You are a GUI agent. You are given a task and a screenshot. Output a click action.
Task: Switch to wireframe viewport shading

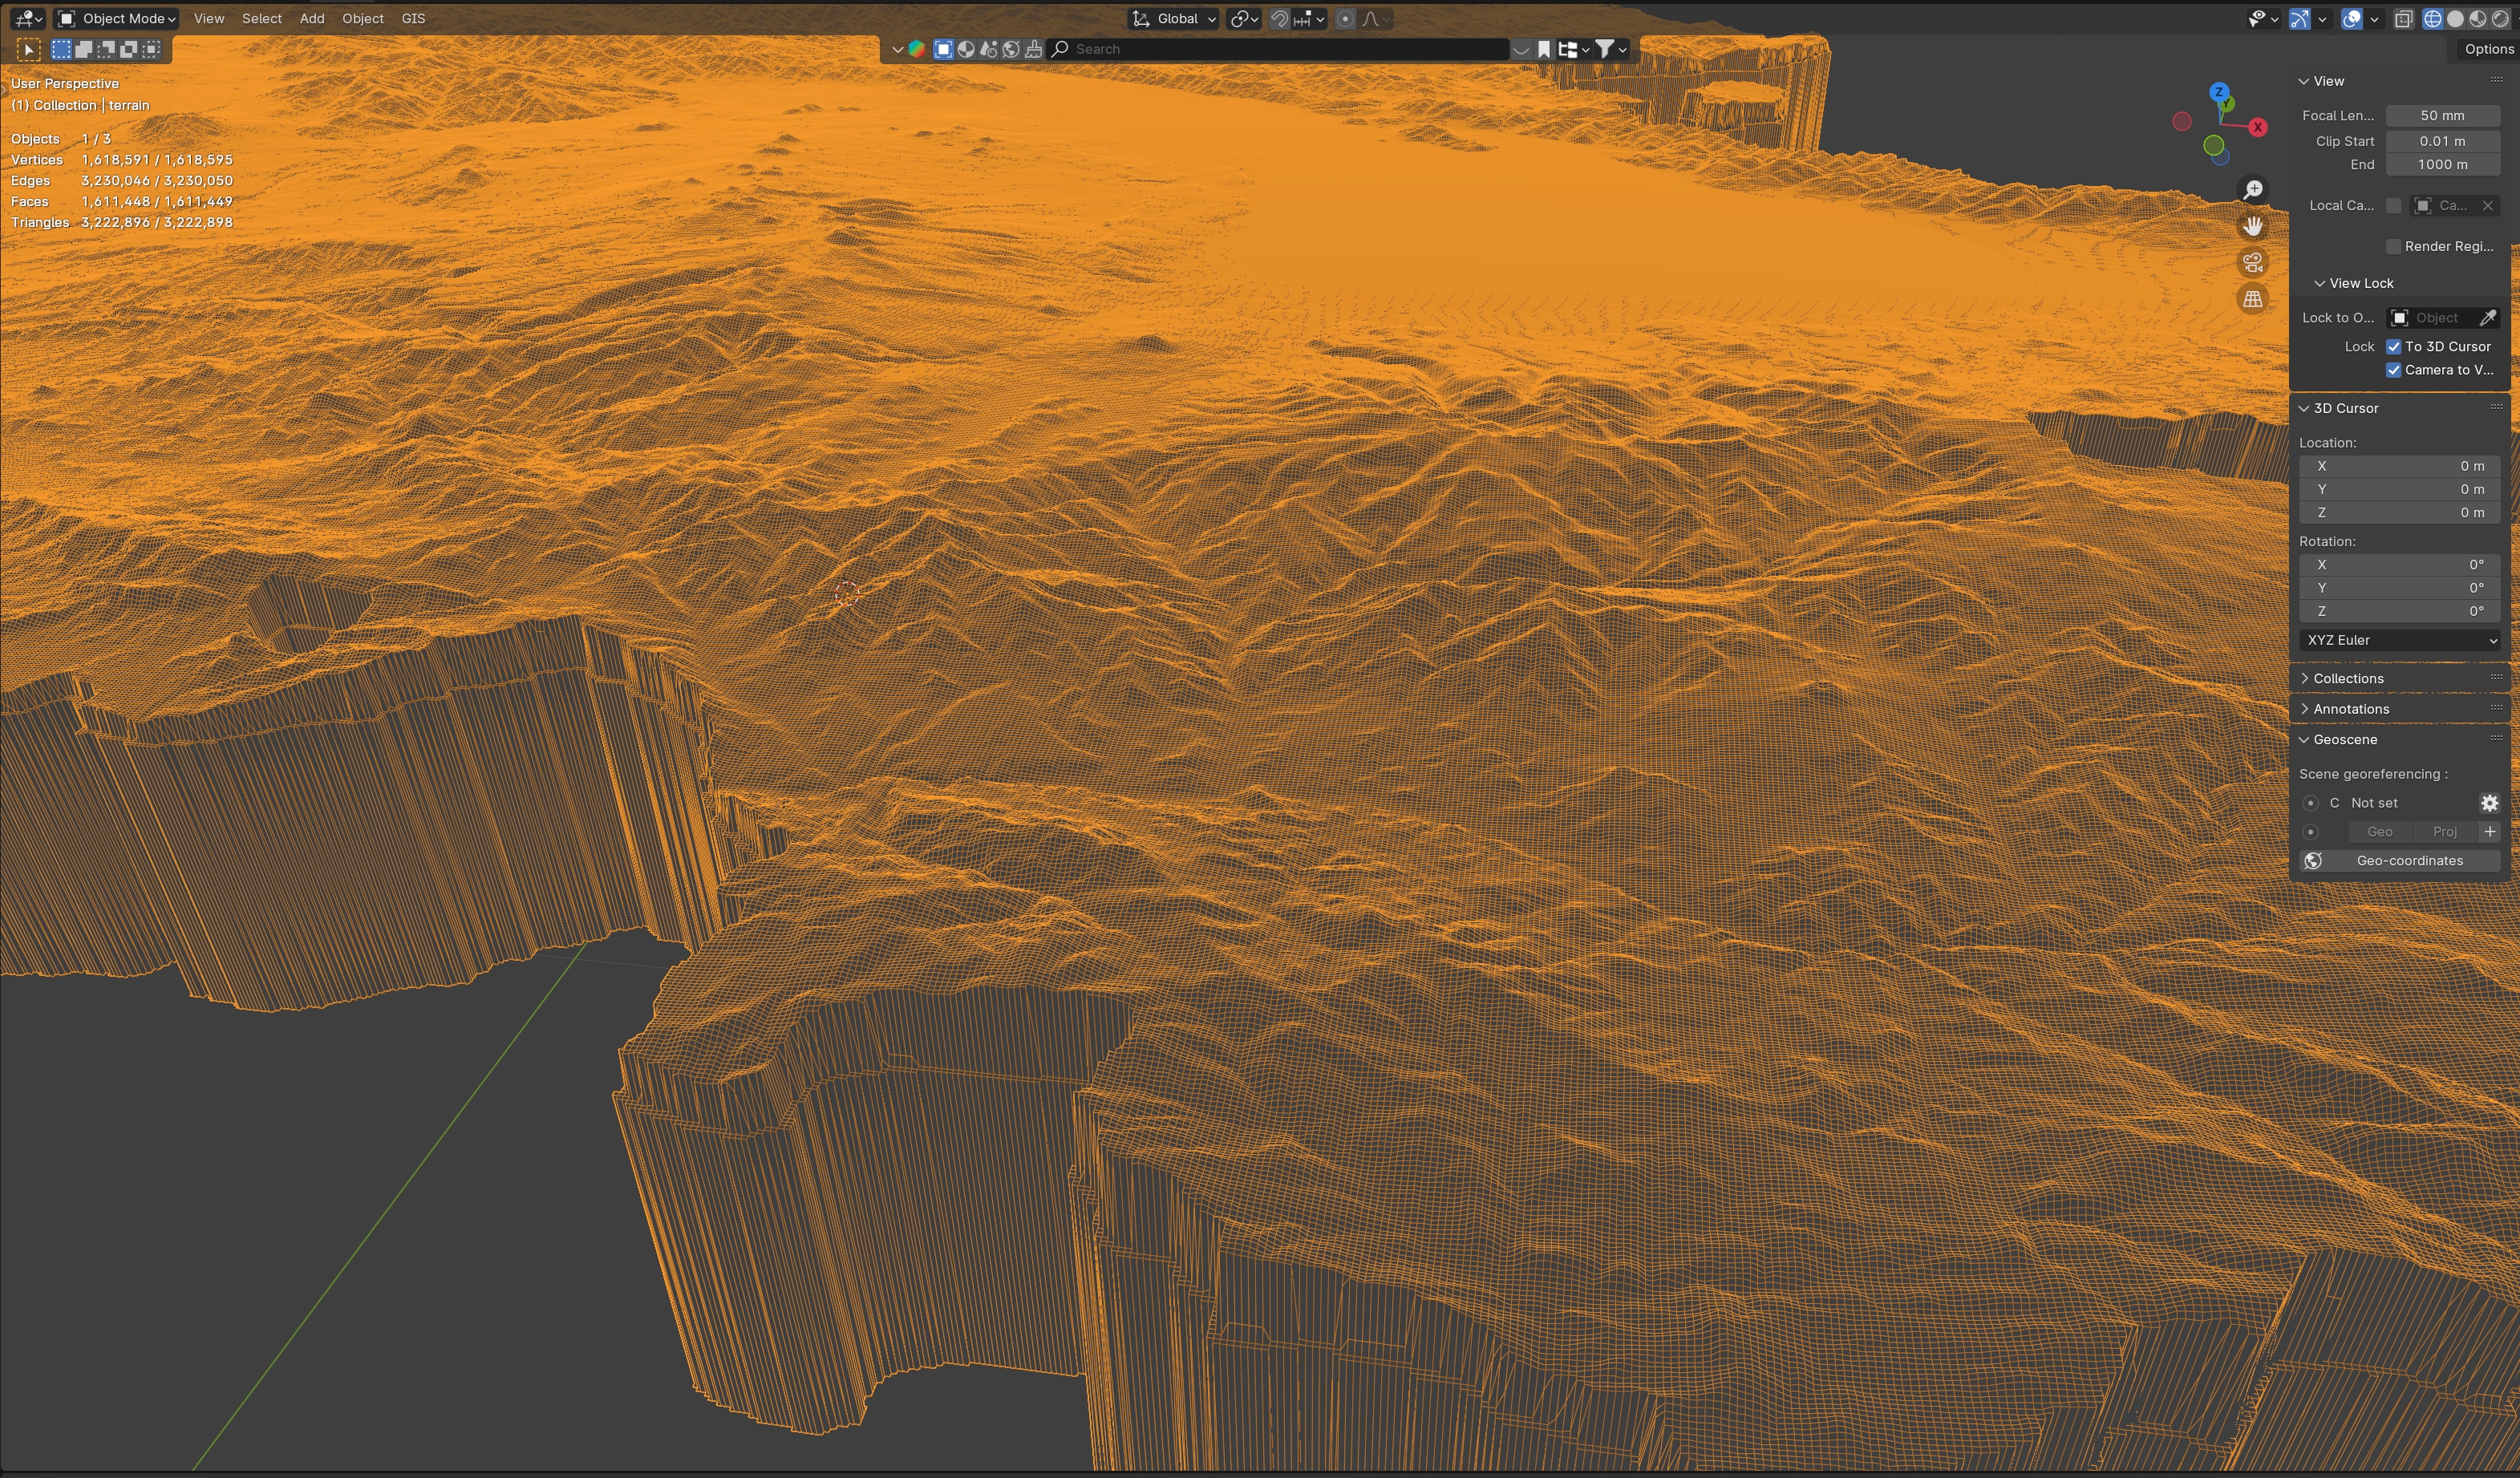click(2432, 19)
